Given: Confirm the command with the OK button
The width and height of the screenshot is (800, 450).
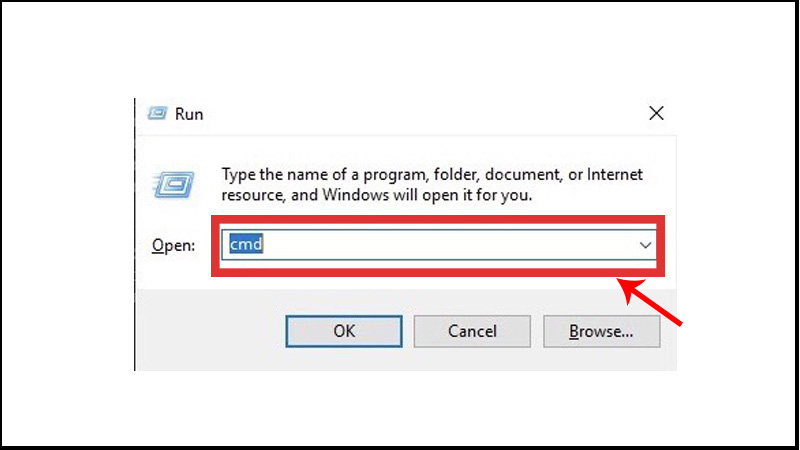Looking at the screenshot, I should 344,331.
